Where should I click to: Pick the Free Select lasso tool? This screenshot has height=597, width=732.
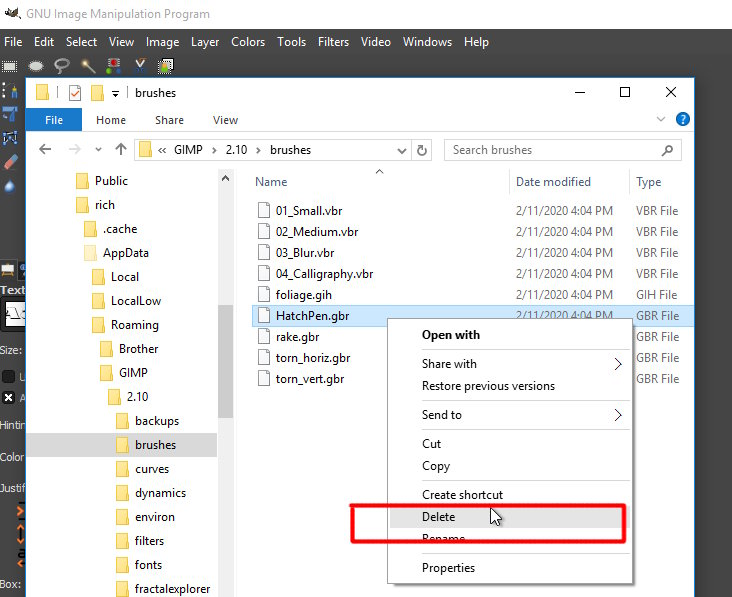[x=62, y=66]
